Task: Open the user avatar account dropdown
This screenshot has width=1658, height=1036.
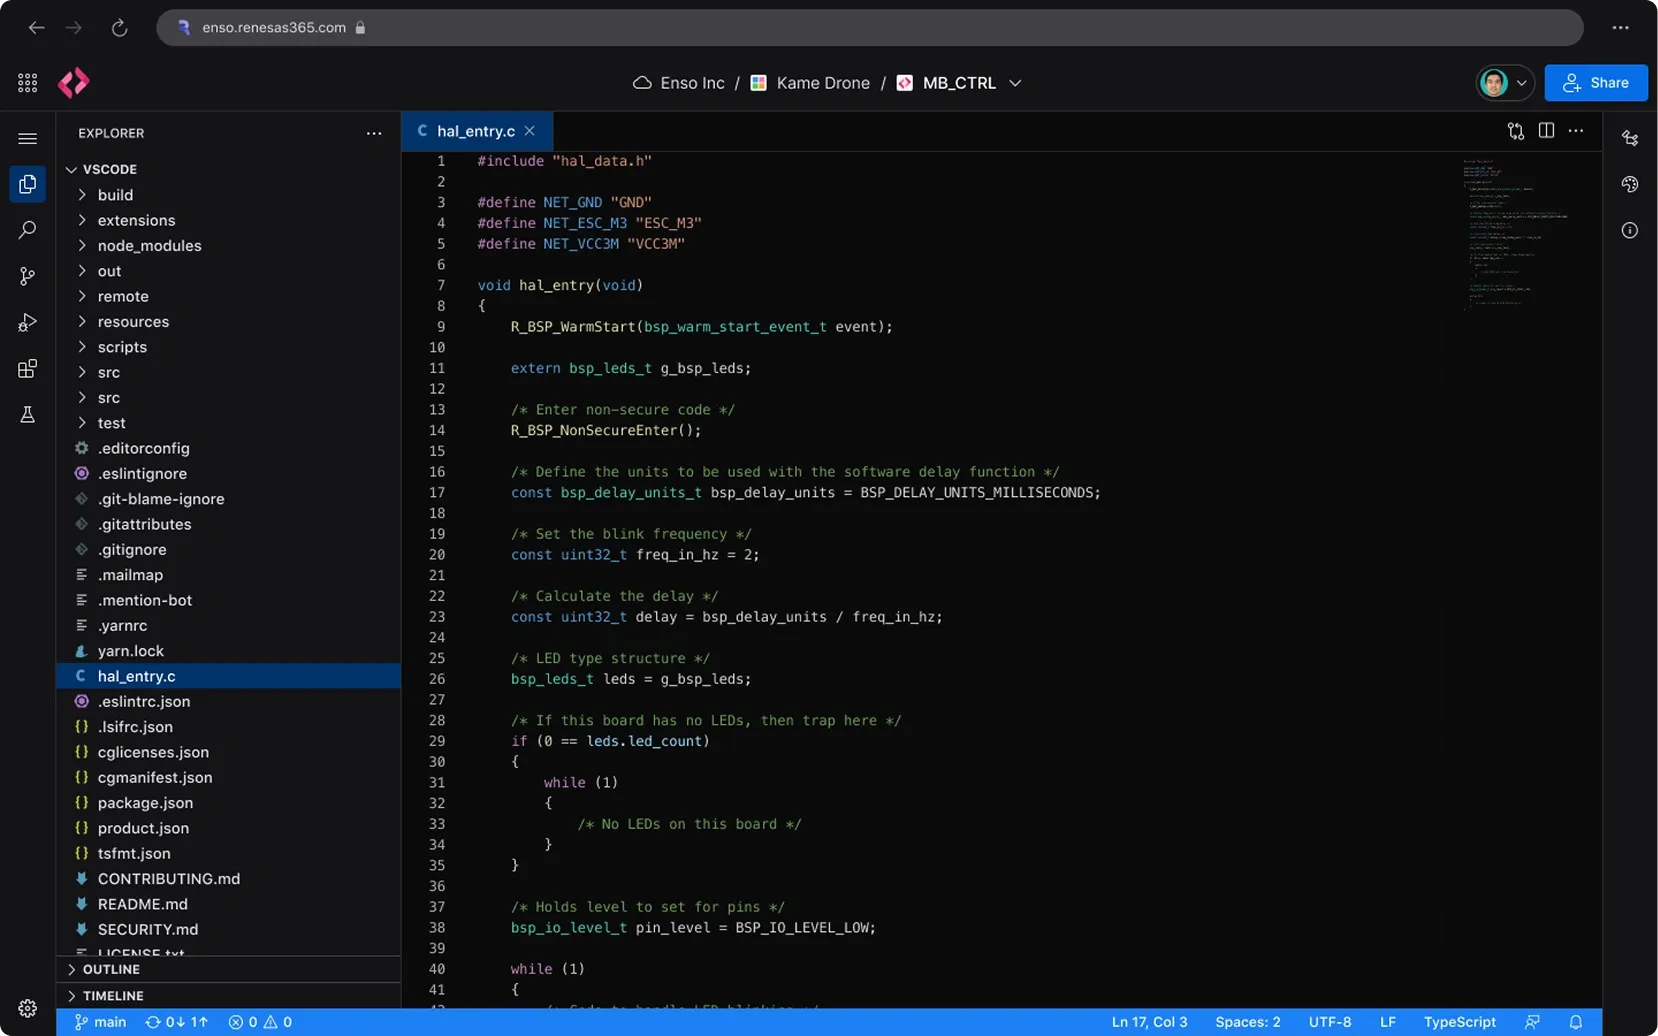Action: pyautogui.click(x=1504, y=83)
